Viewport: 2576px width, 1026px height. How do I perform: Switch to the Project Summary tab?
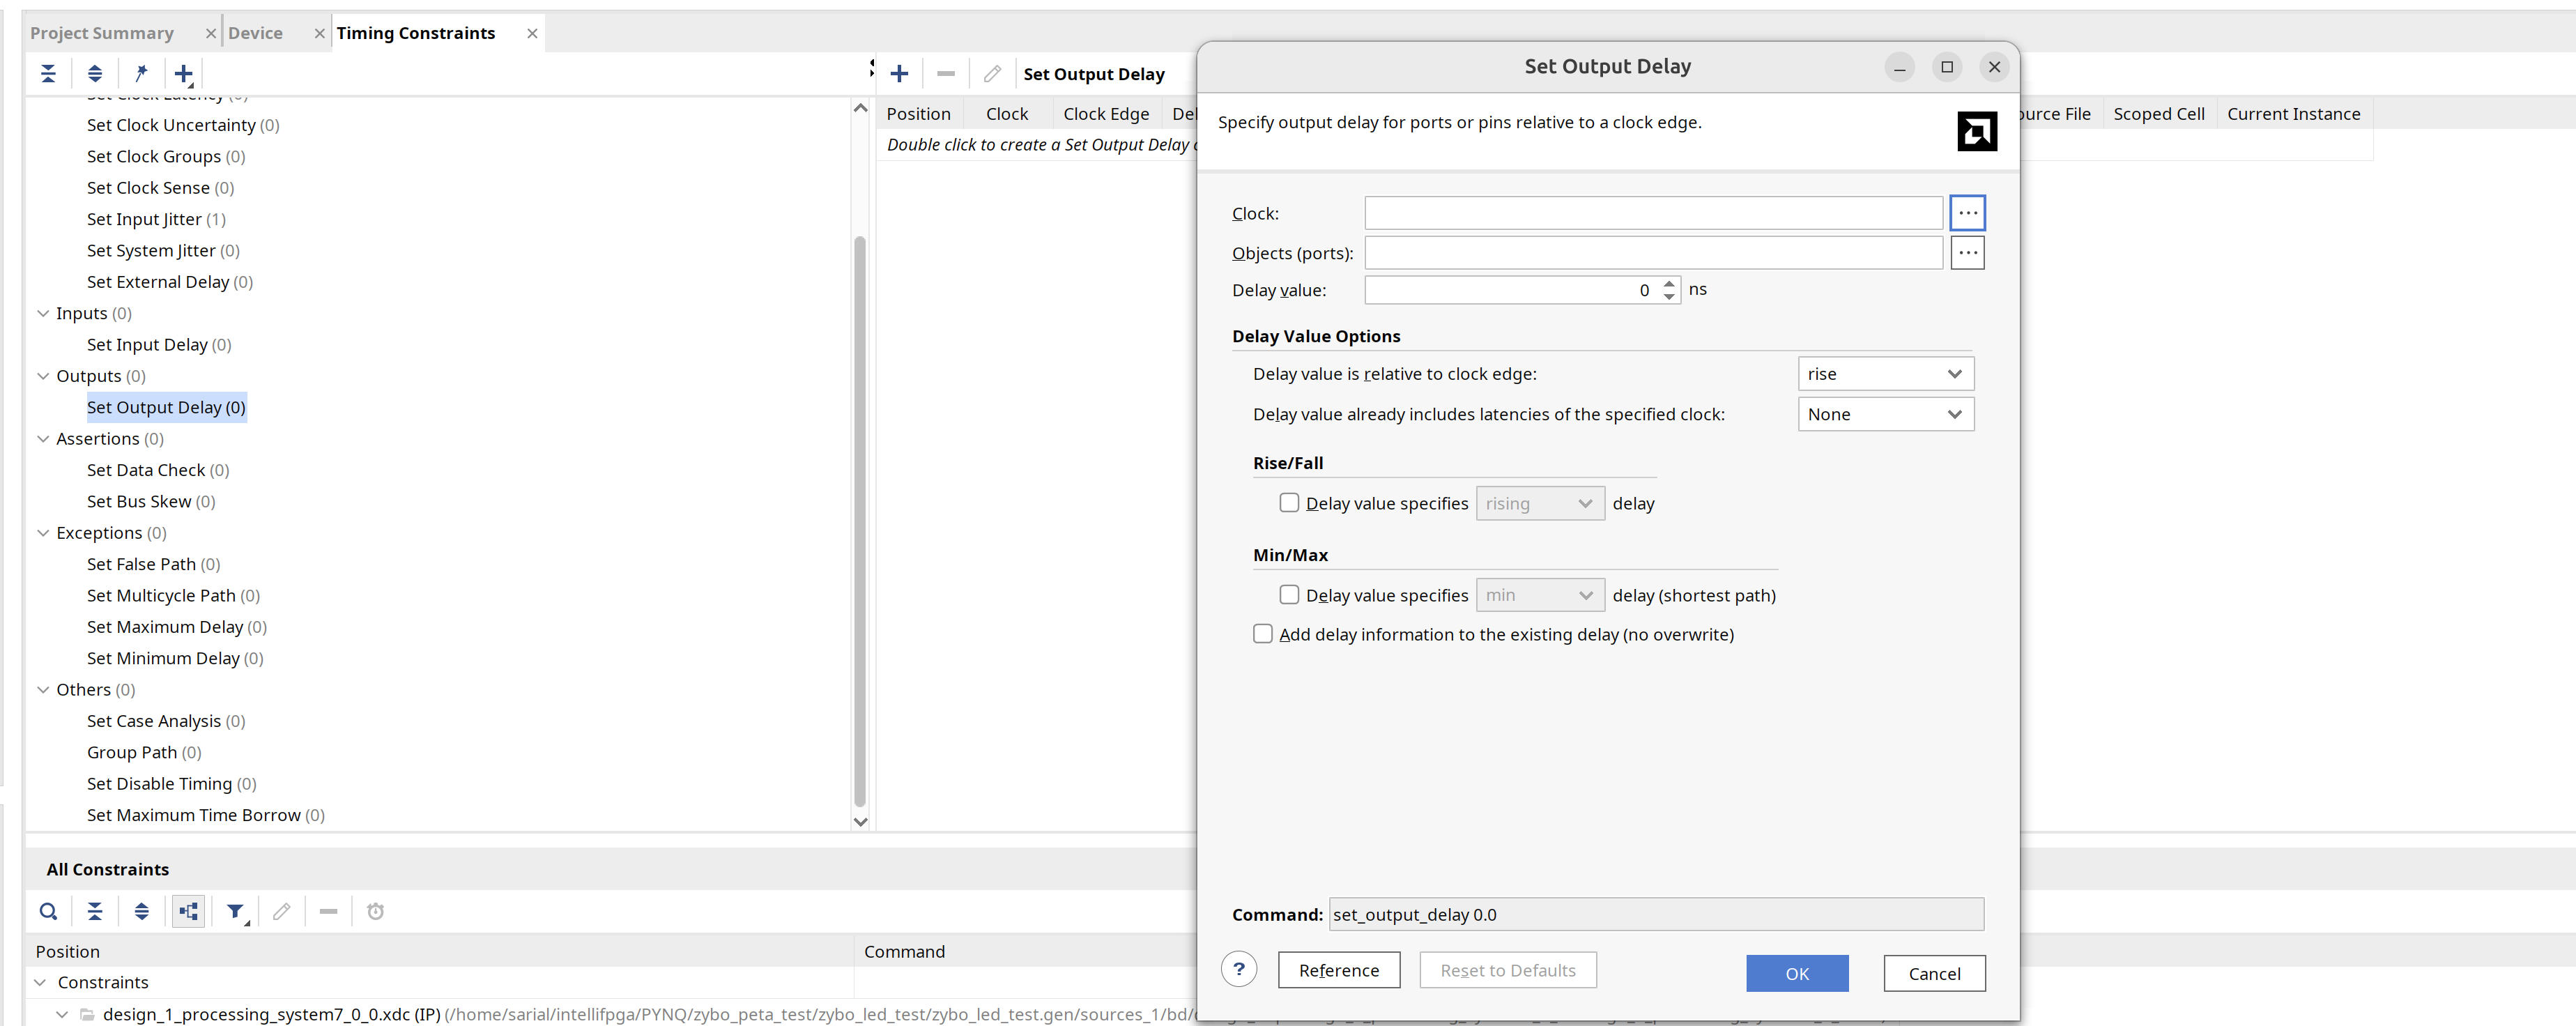pos(102,33)
